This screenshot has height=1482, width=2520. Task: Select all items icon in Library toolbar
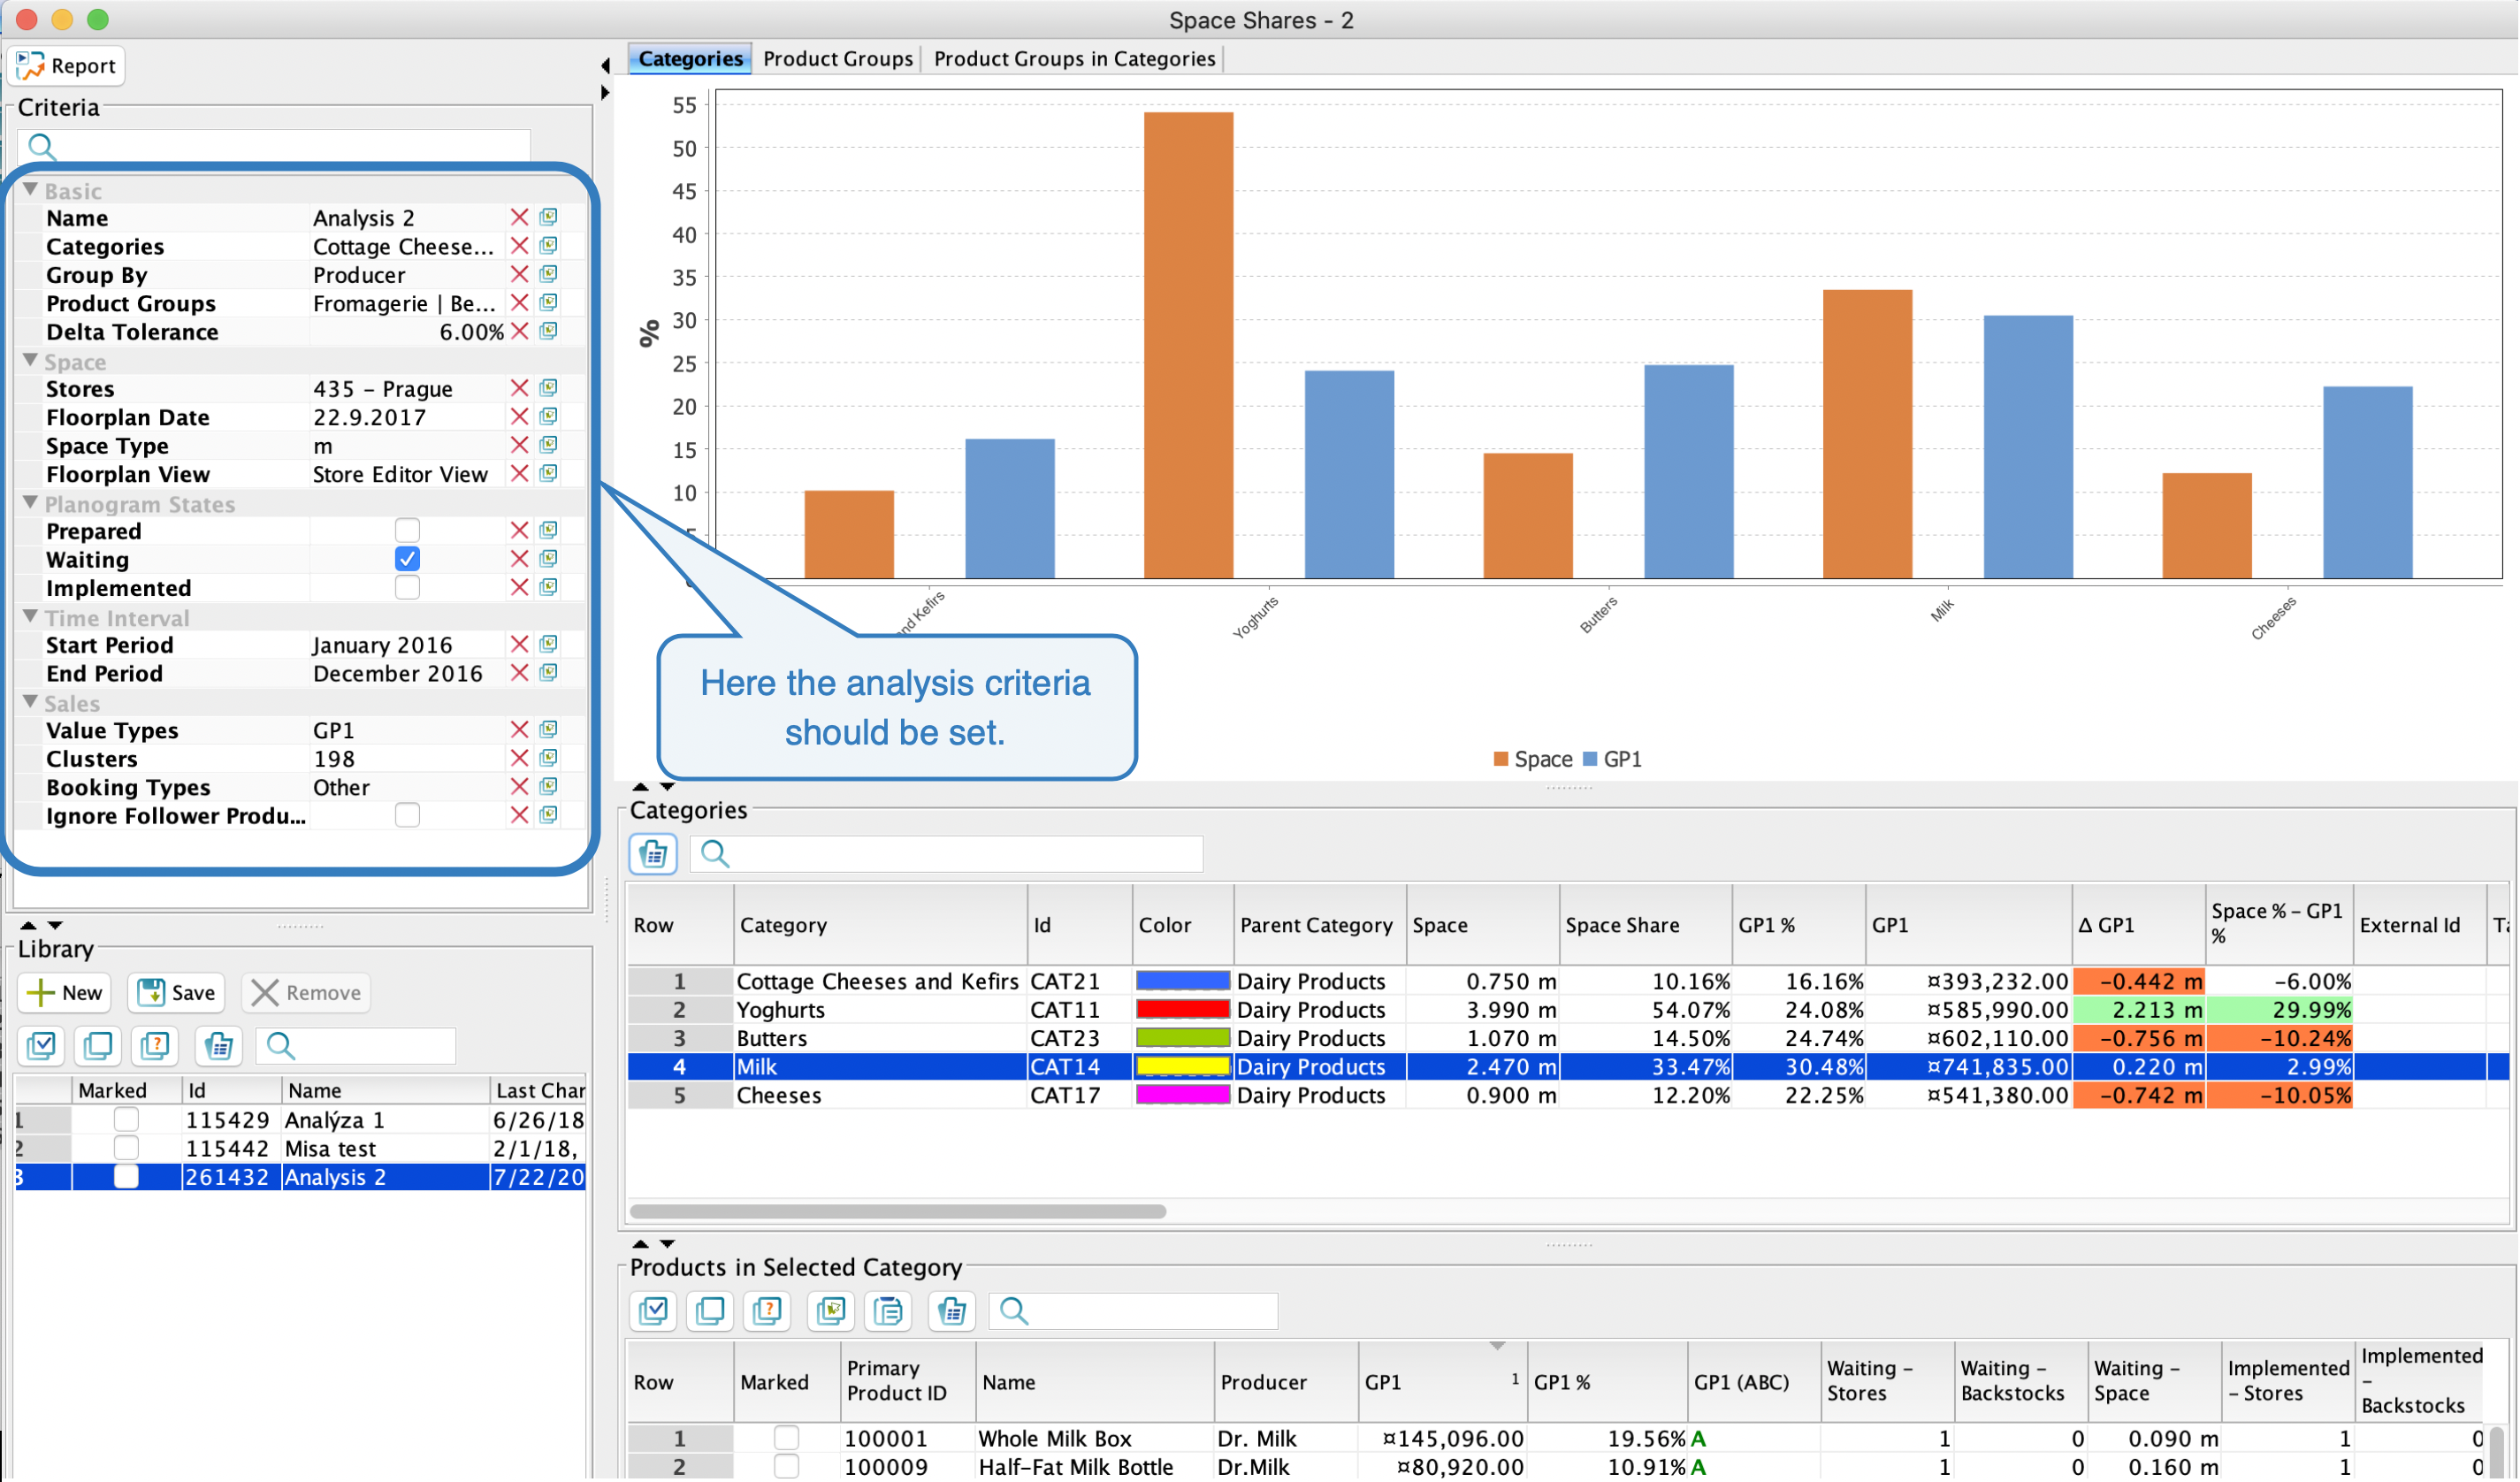click(42, 1047)
